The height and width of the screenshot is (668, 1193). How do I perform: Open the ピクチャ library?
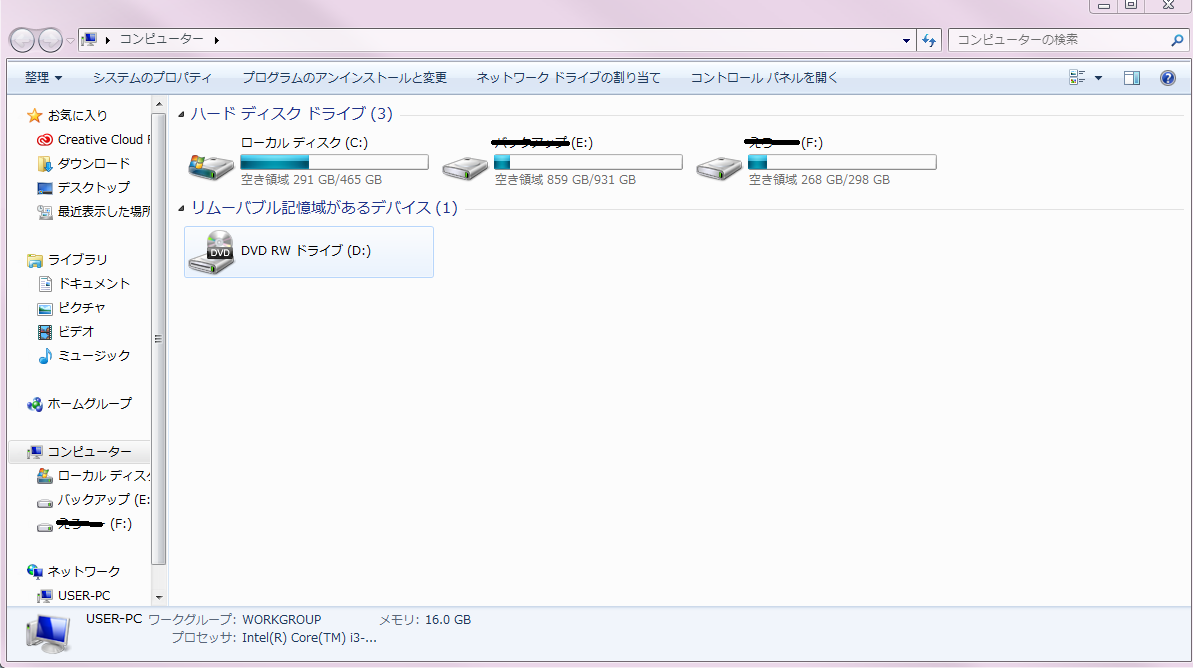(72, 308)
